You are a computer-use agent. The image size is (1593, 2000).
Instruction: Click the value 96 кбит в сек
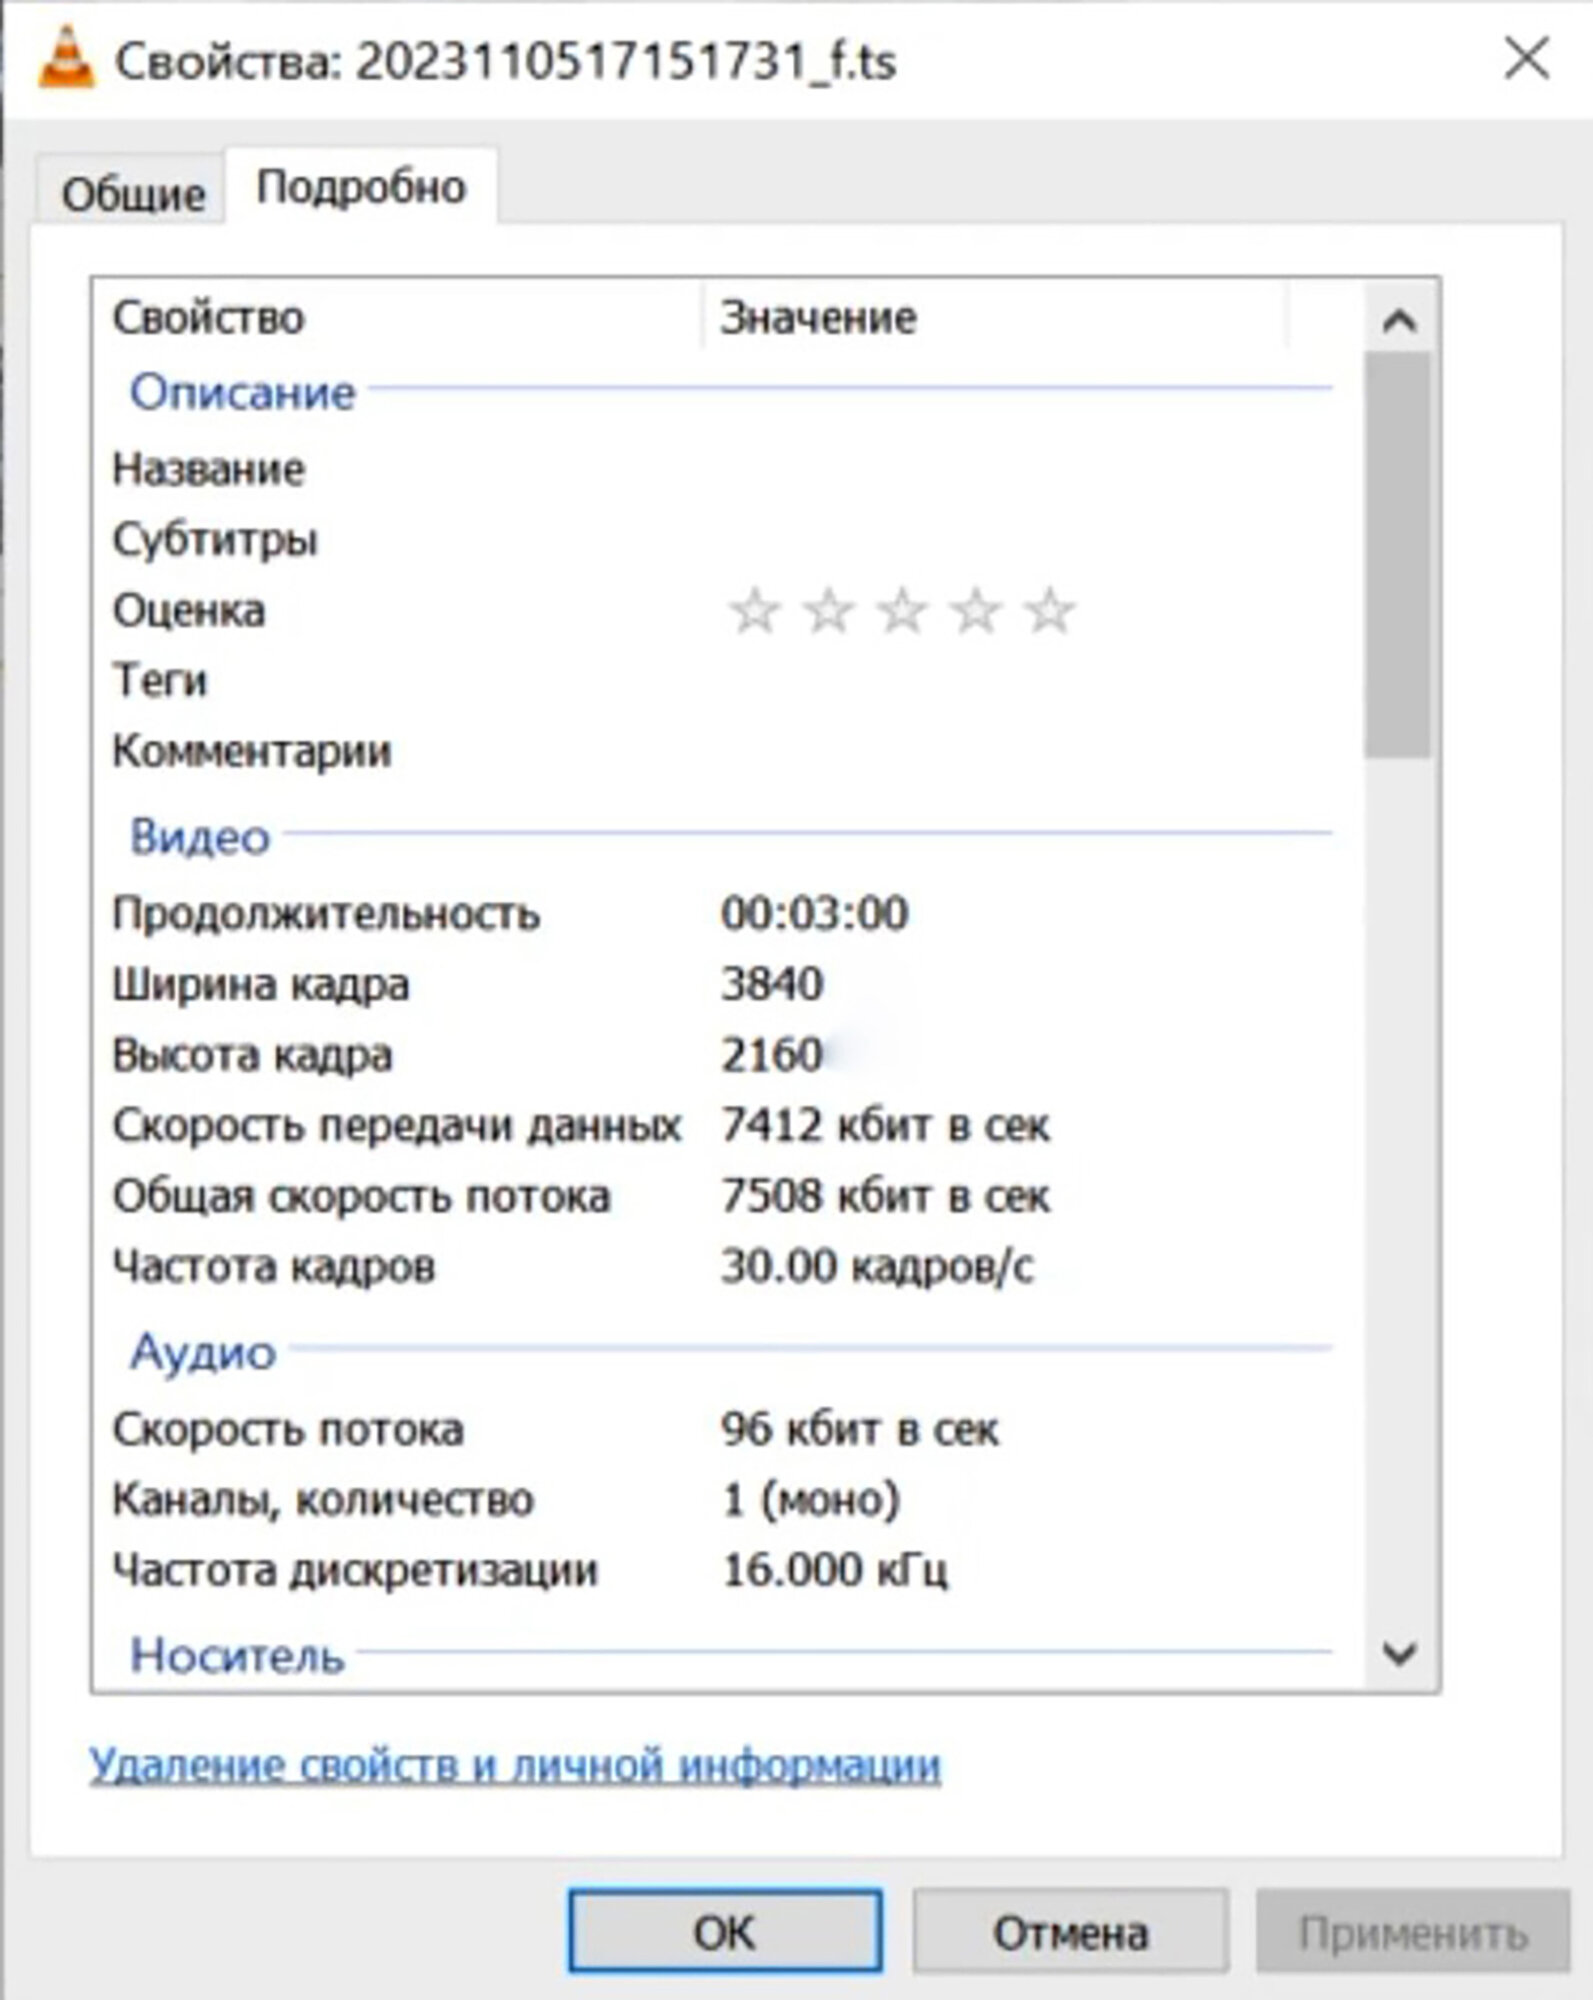pos(859,1430)
